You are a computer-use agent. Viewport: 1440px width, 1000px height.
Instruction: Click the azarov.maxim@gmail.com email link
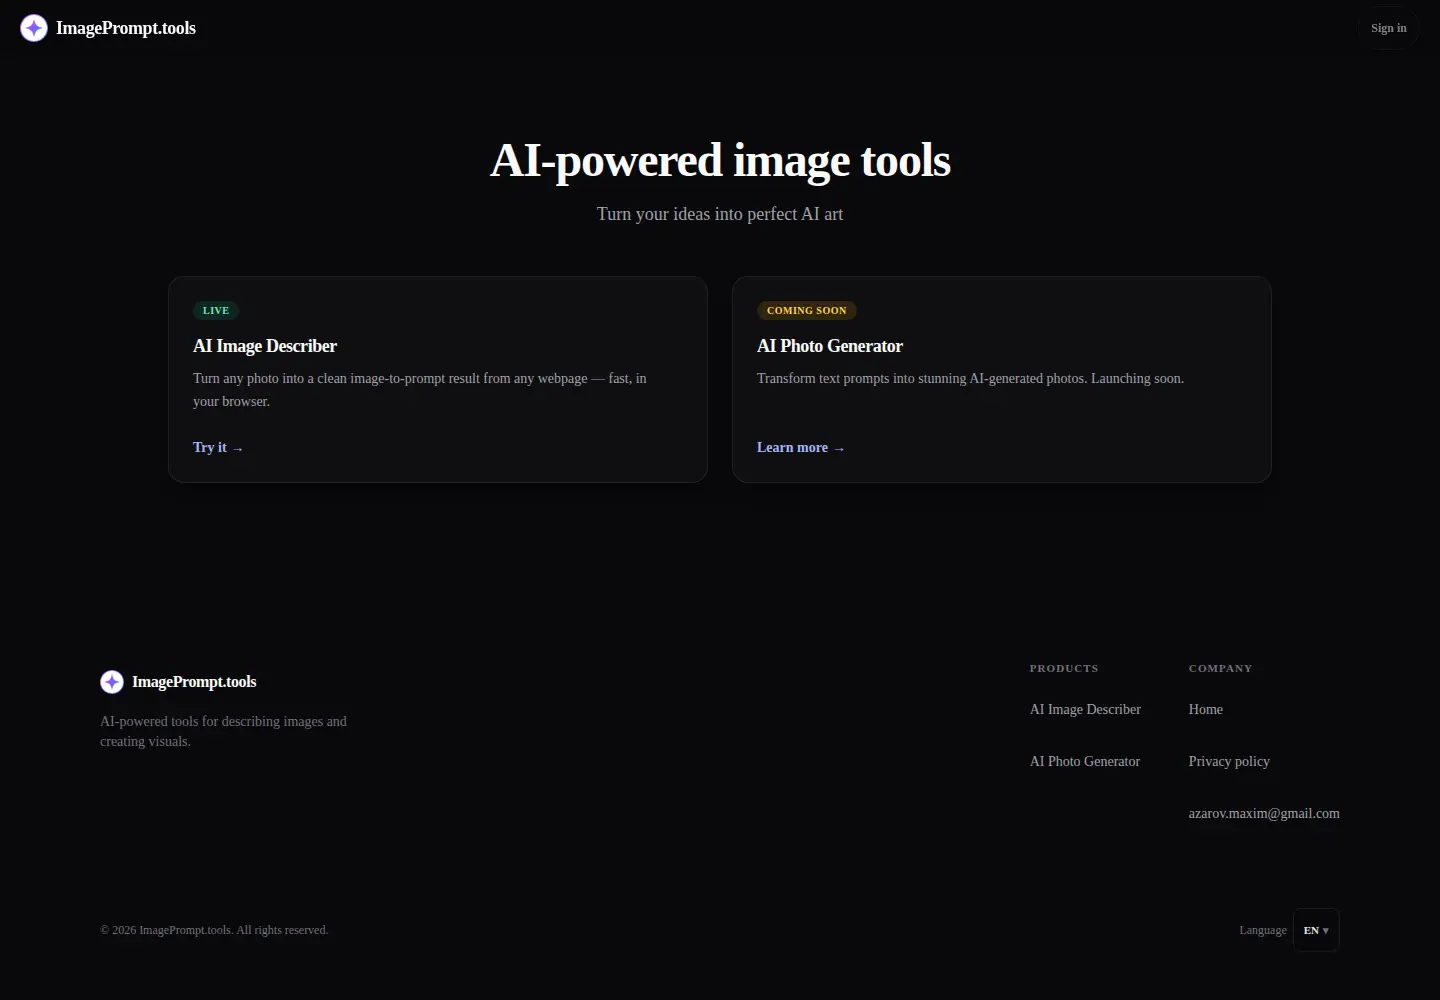pyautogui.click(x=1264, y=813)
